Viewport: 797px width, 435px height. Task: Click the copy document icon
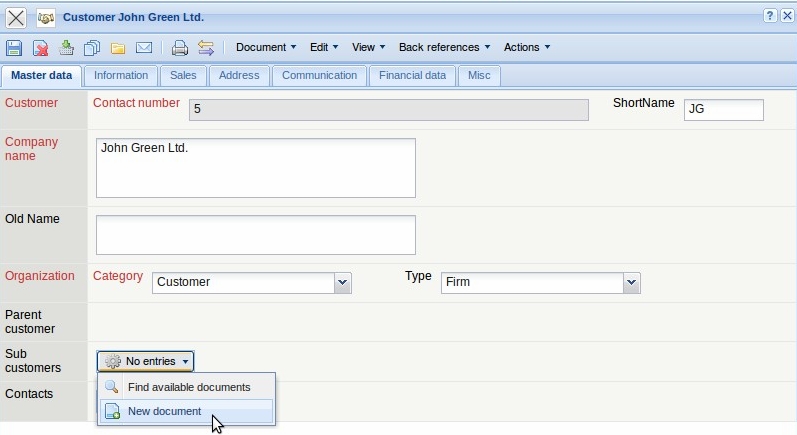coord(92,47)
